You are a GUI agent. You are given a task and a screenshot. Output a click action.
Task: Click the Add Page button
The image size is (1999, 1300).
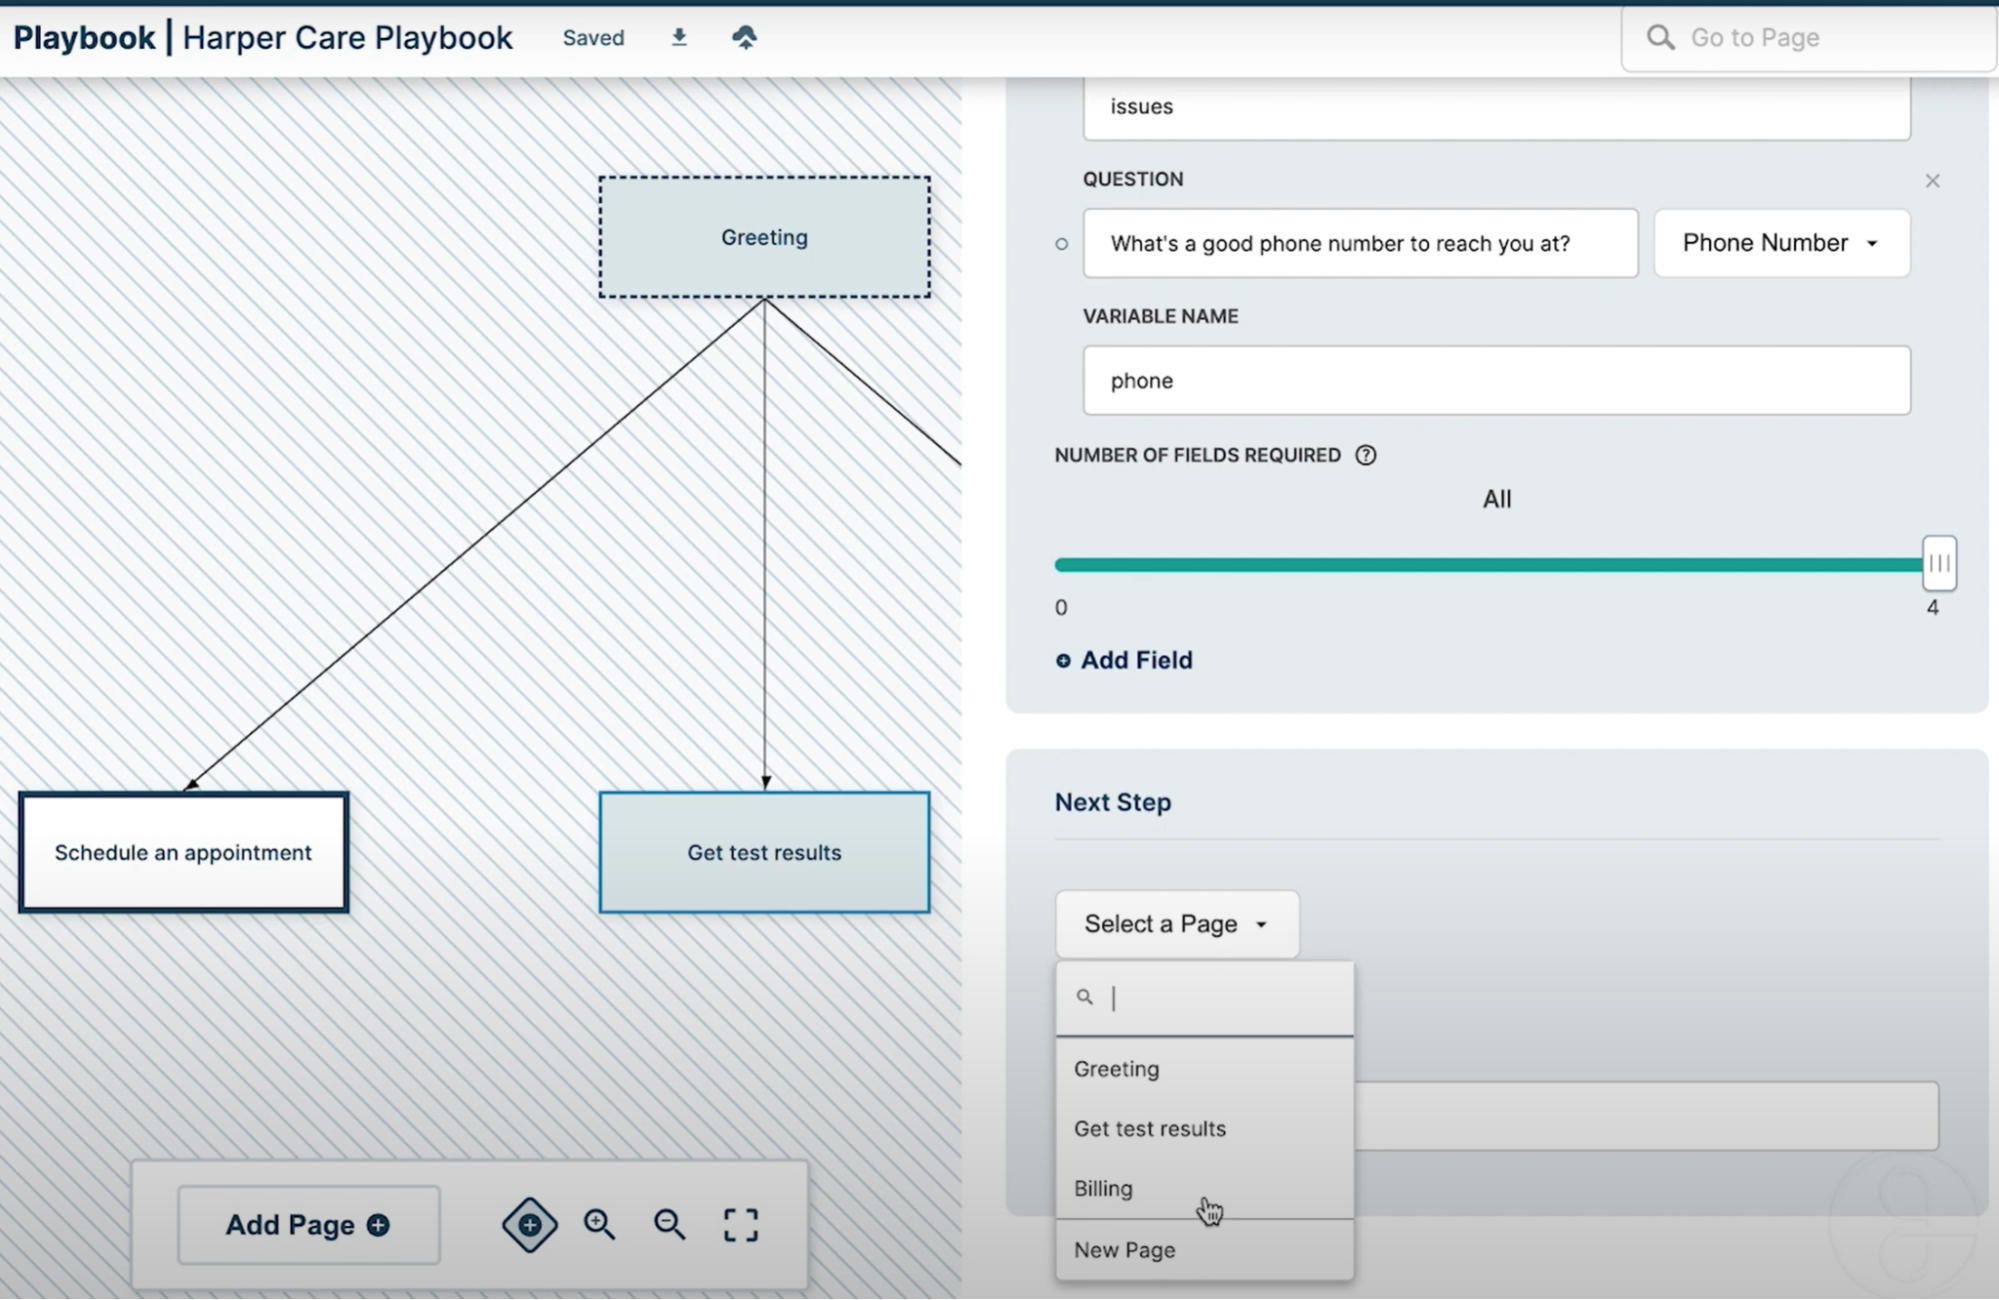(308, 1224)
